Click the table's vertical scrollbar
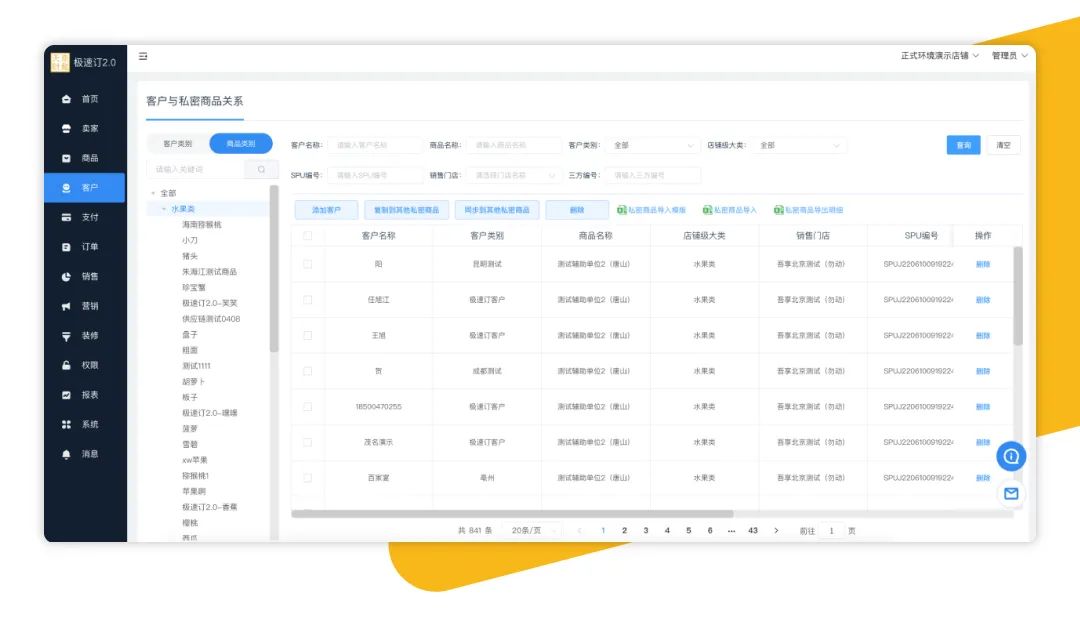The image size is (1080, 621). pos(1017,296)
